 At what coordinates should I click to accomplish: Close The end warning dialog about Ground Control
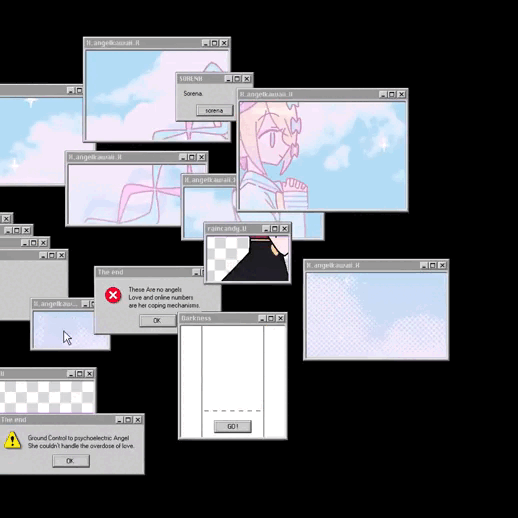pos(138,420)
